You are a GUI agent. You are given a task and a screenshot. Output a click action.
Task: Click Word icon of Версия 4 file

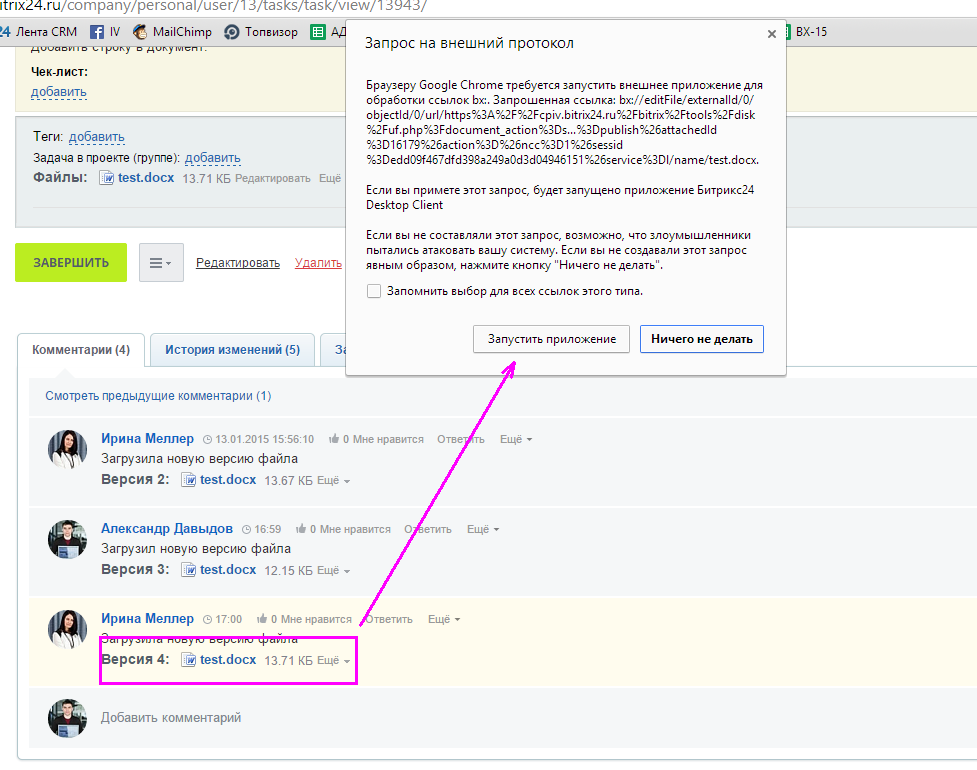pos(188,660)
